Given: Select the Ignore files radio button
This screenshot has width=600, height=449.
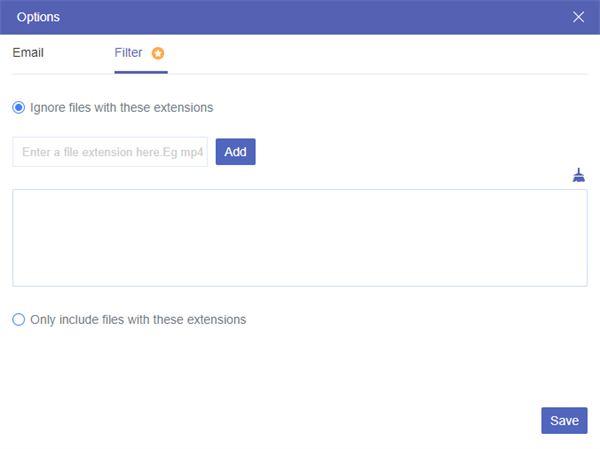Looking at the screenshot, I should coord(19,107).
